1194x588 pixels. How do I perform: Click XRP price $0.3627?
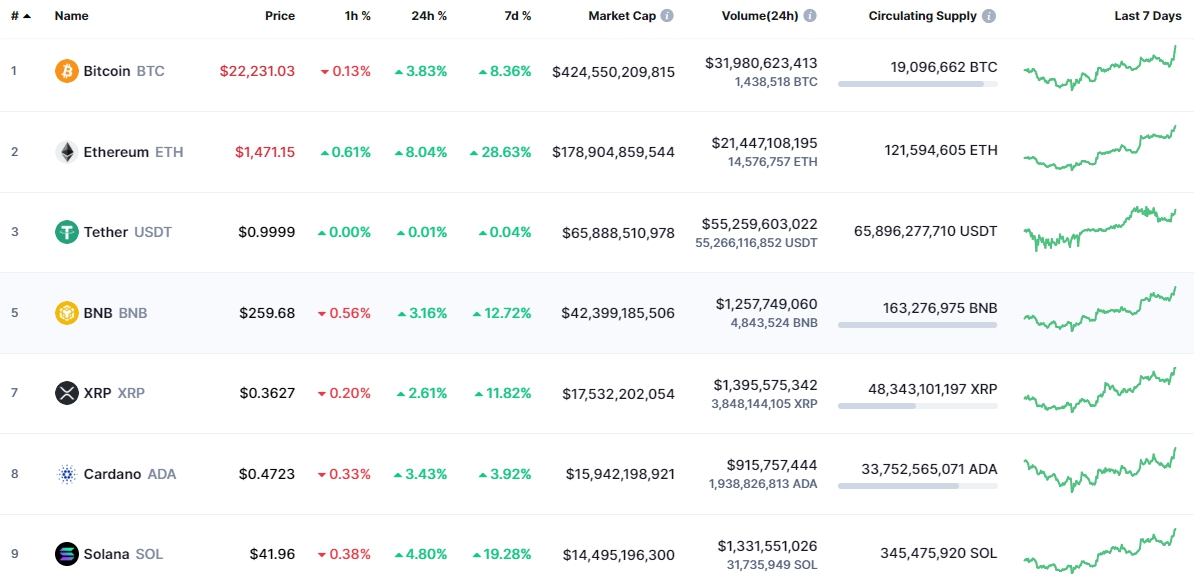(x=267, y=393)
